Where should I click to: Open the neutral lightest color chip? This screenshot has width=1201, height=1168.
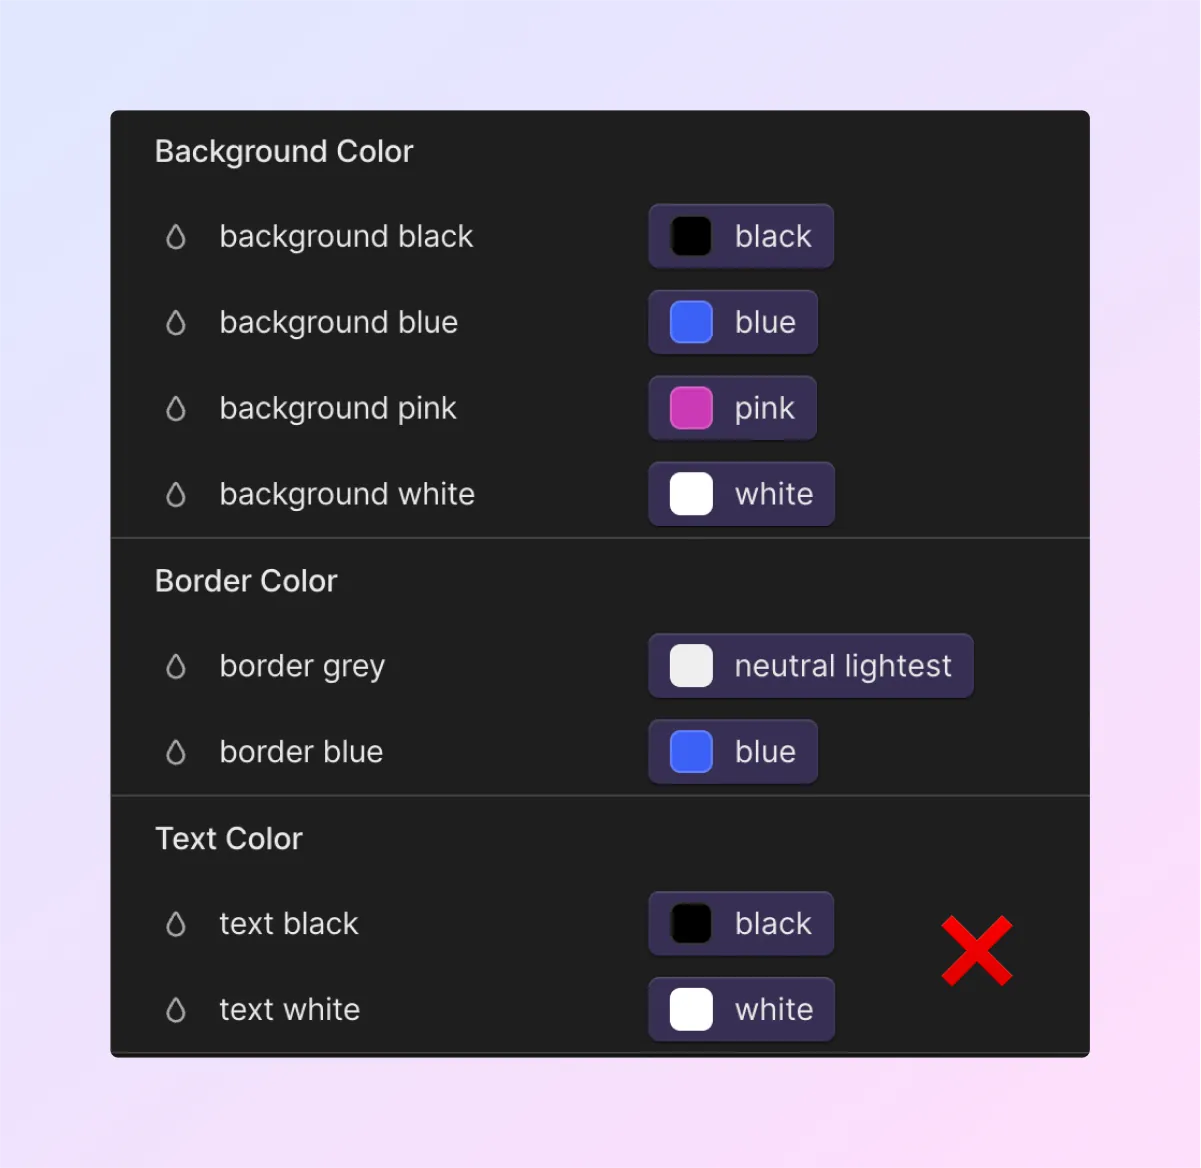click(811, 666)
